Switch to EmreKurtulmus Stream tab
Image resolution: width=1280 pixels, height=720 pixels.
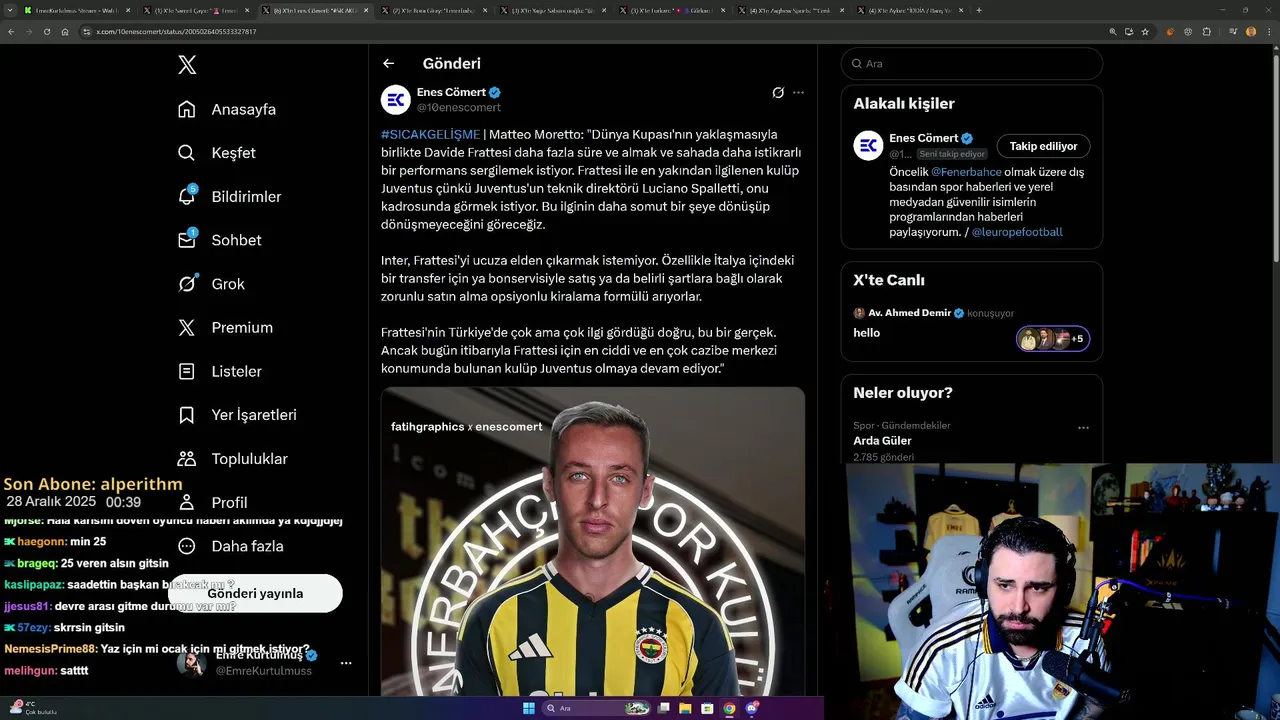click(x=77, y=10)
